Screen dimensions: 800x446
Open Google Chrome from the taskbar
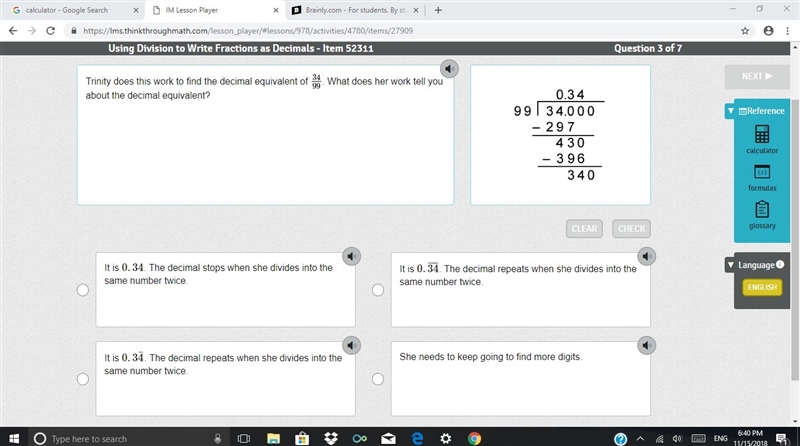474,438
